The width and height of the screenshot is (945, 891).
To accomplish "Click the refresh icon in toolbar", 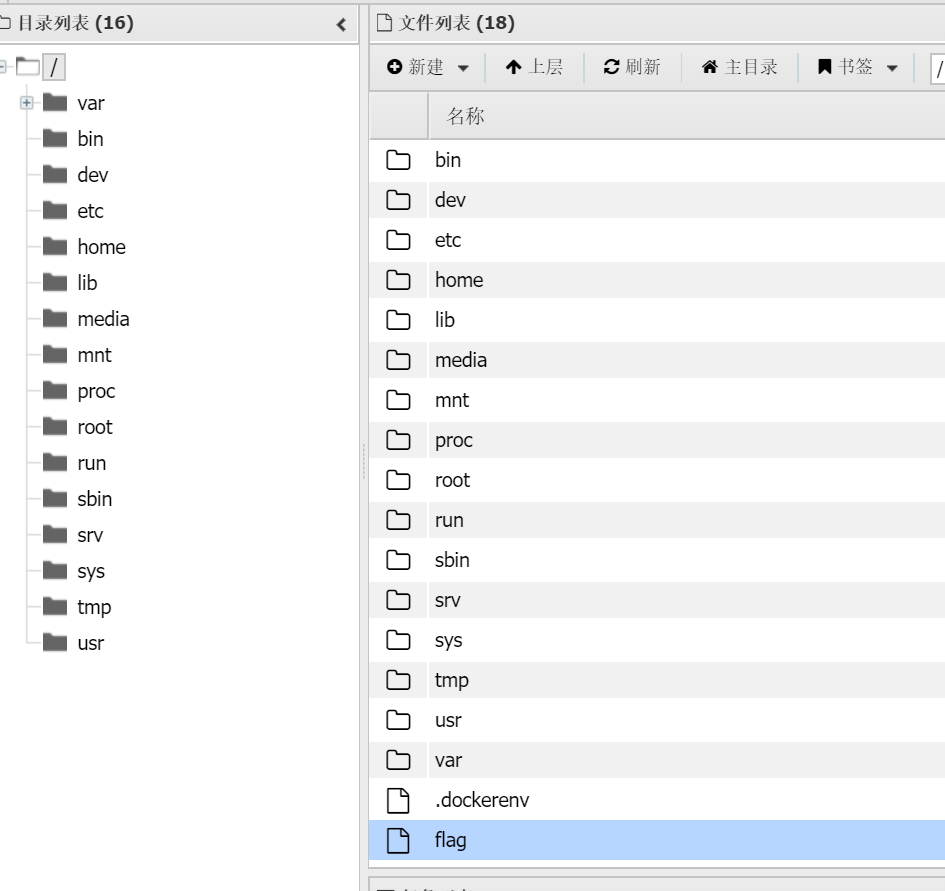I will [x=611, y=67].
